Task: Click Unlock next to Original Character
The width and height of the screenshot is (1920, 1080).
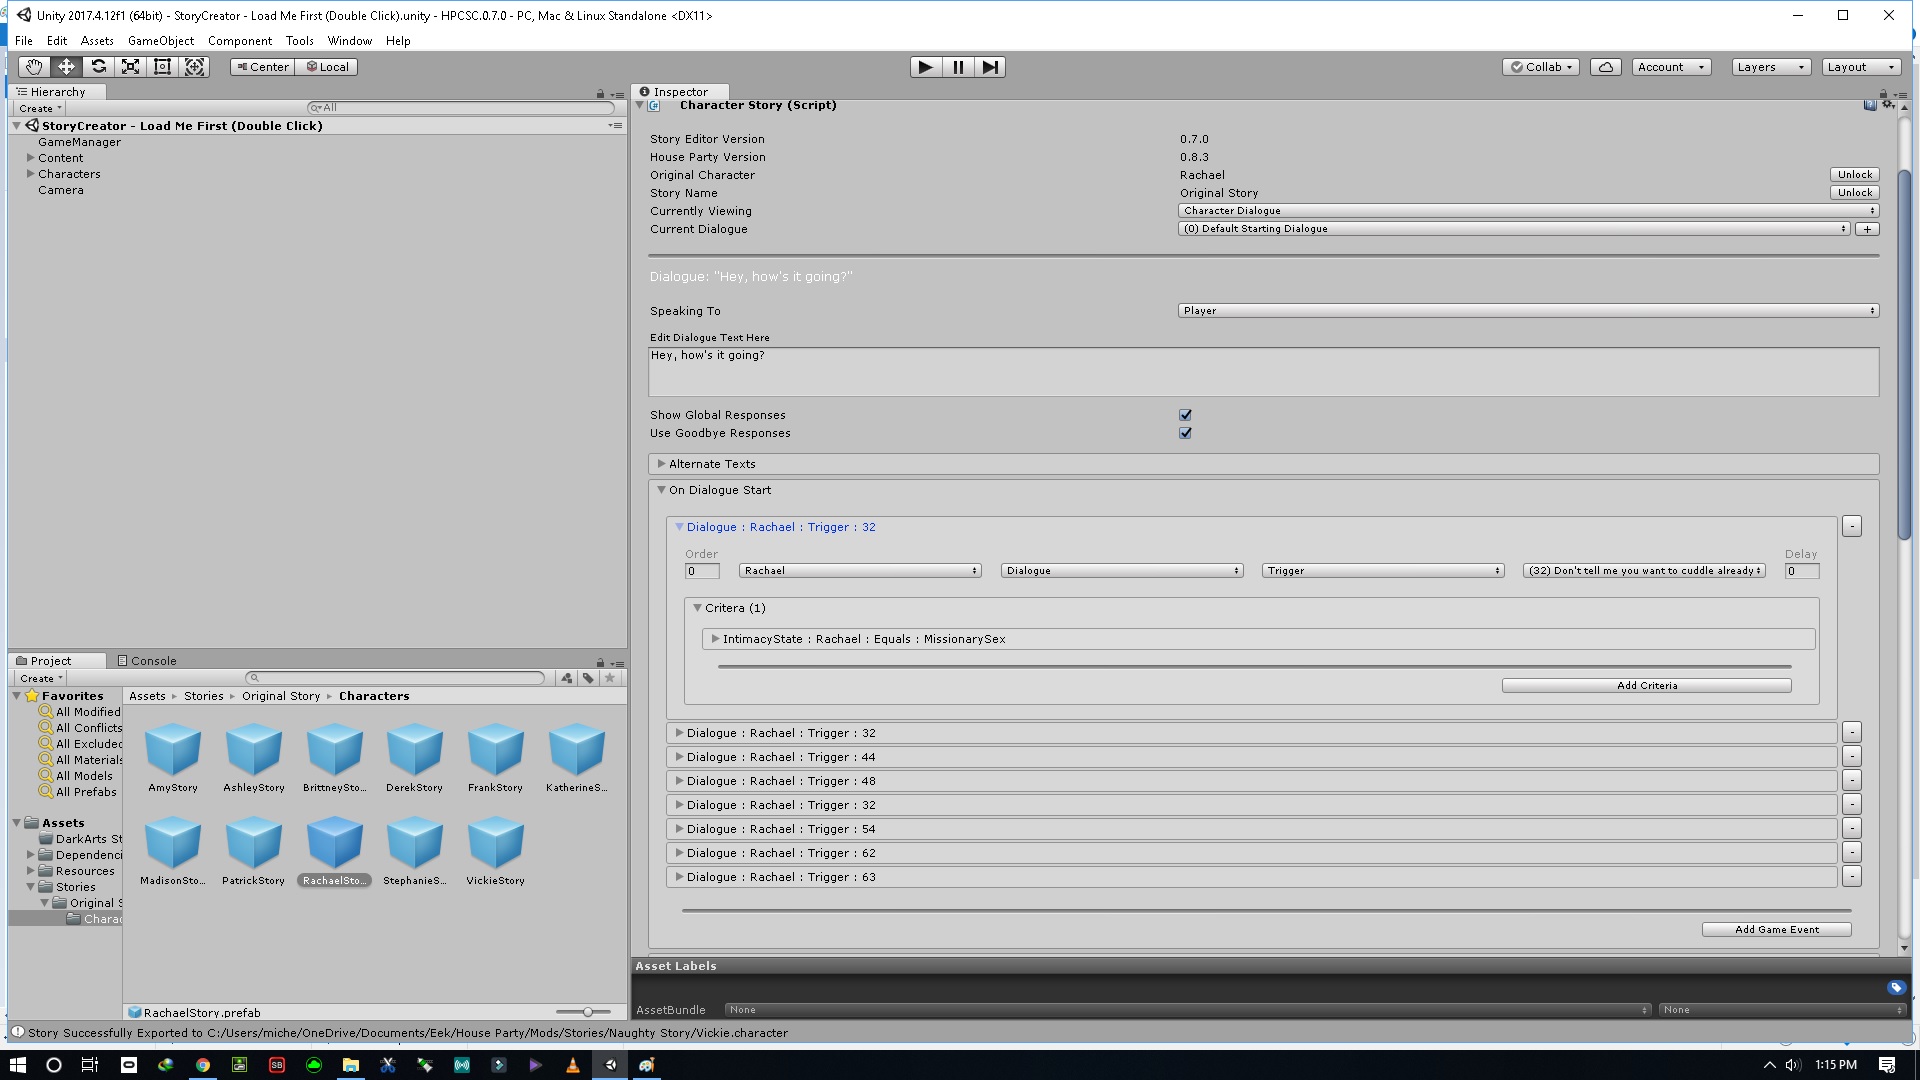Action: (1854, 175)
